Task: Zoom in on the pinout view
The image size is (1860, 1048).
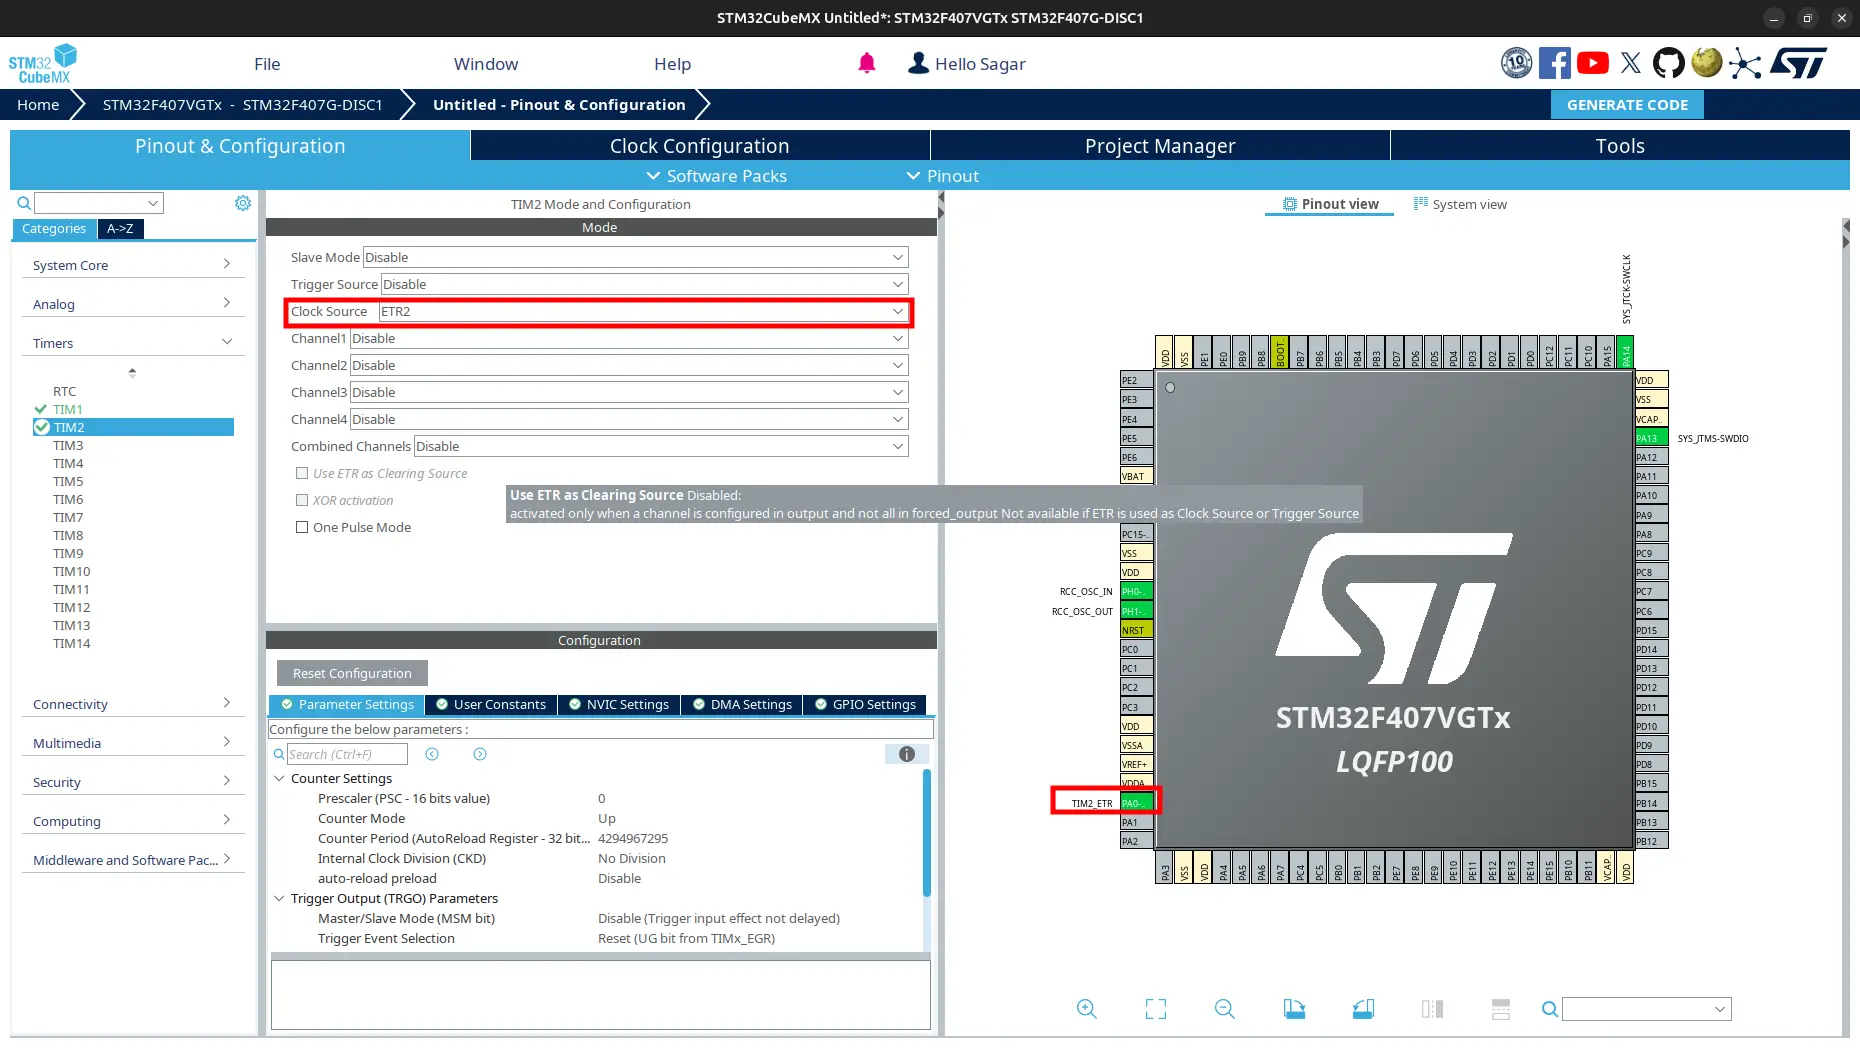Action: point(1087,1009)
